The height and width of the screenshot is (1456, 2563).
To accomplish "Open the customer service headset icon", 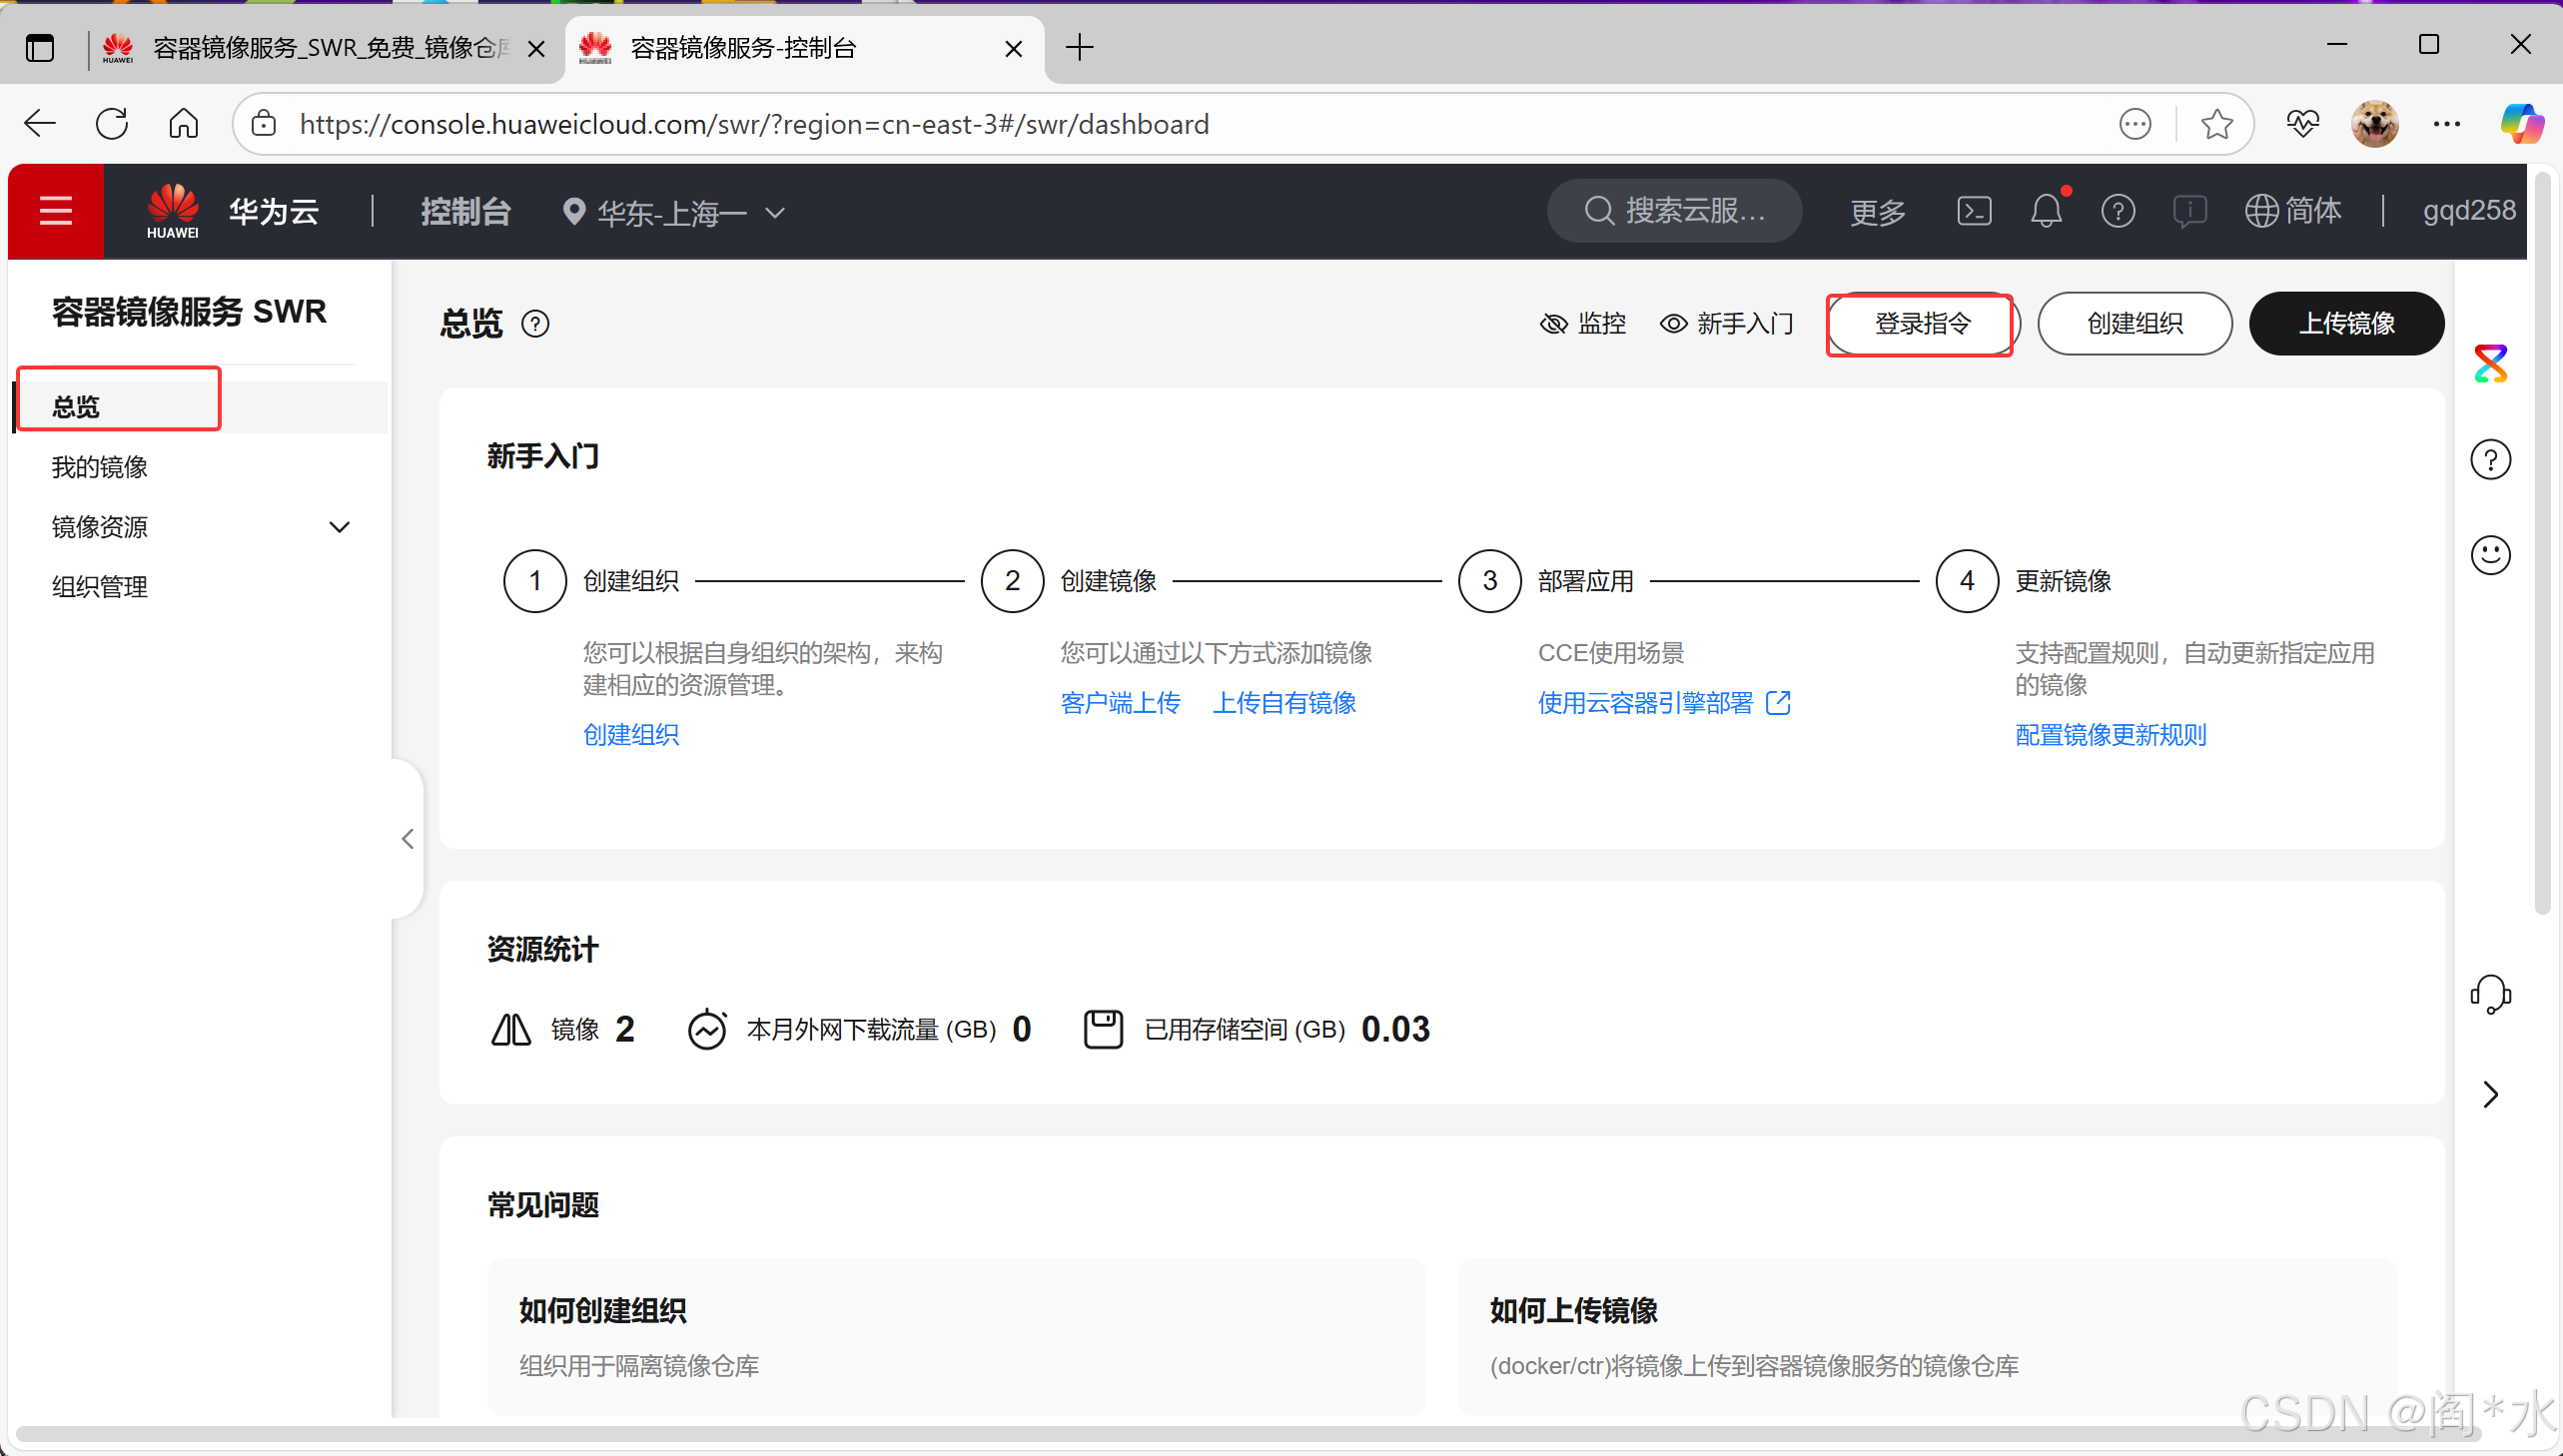I will pyautogui.click(x=2489, y=994).
